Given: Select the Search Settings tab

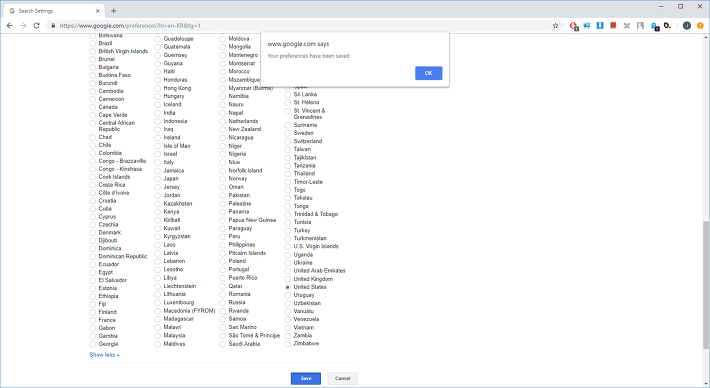Looking at the screenshot, I should point(55,11).
